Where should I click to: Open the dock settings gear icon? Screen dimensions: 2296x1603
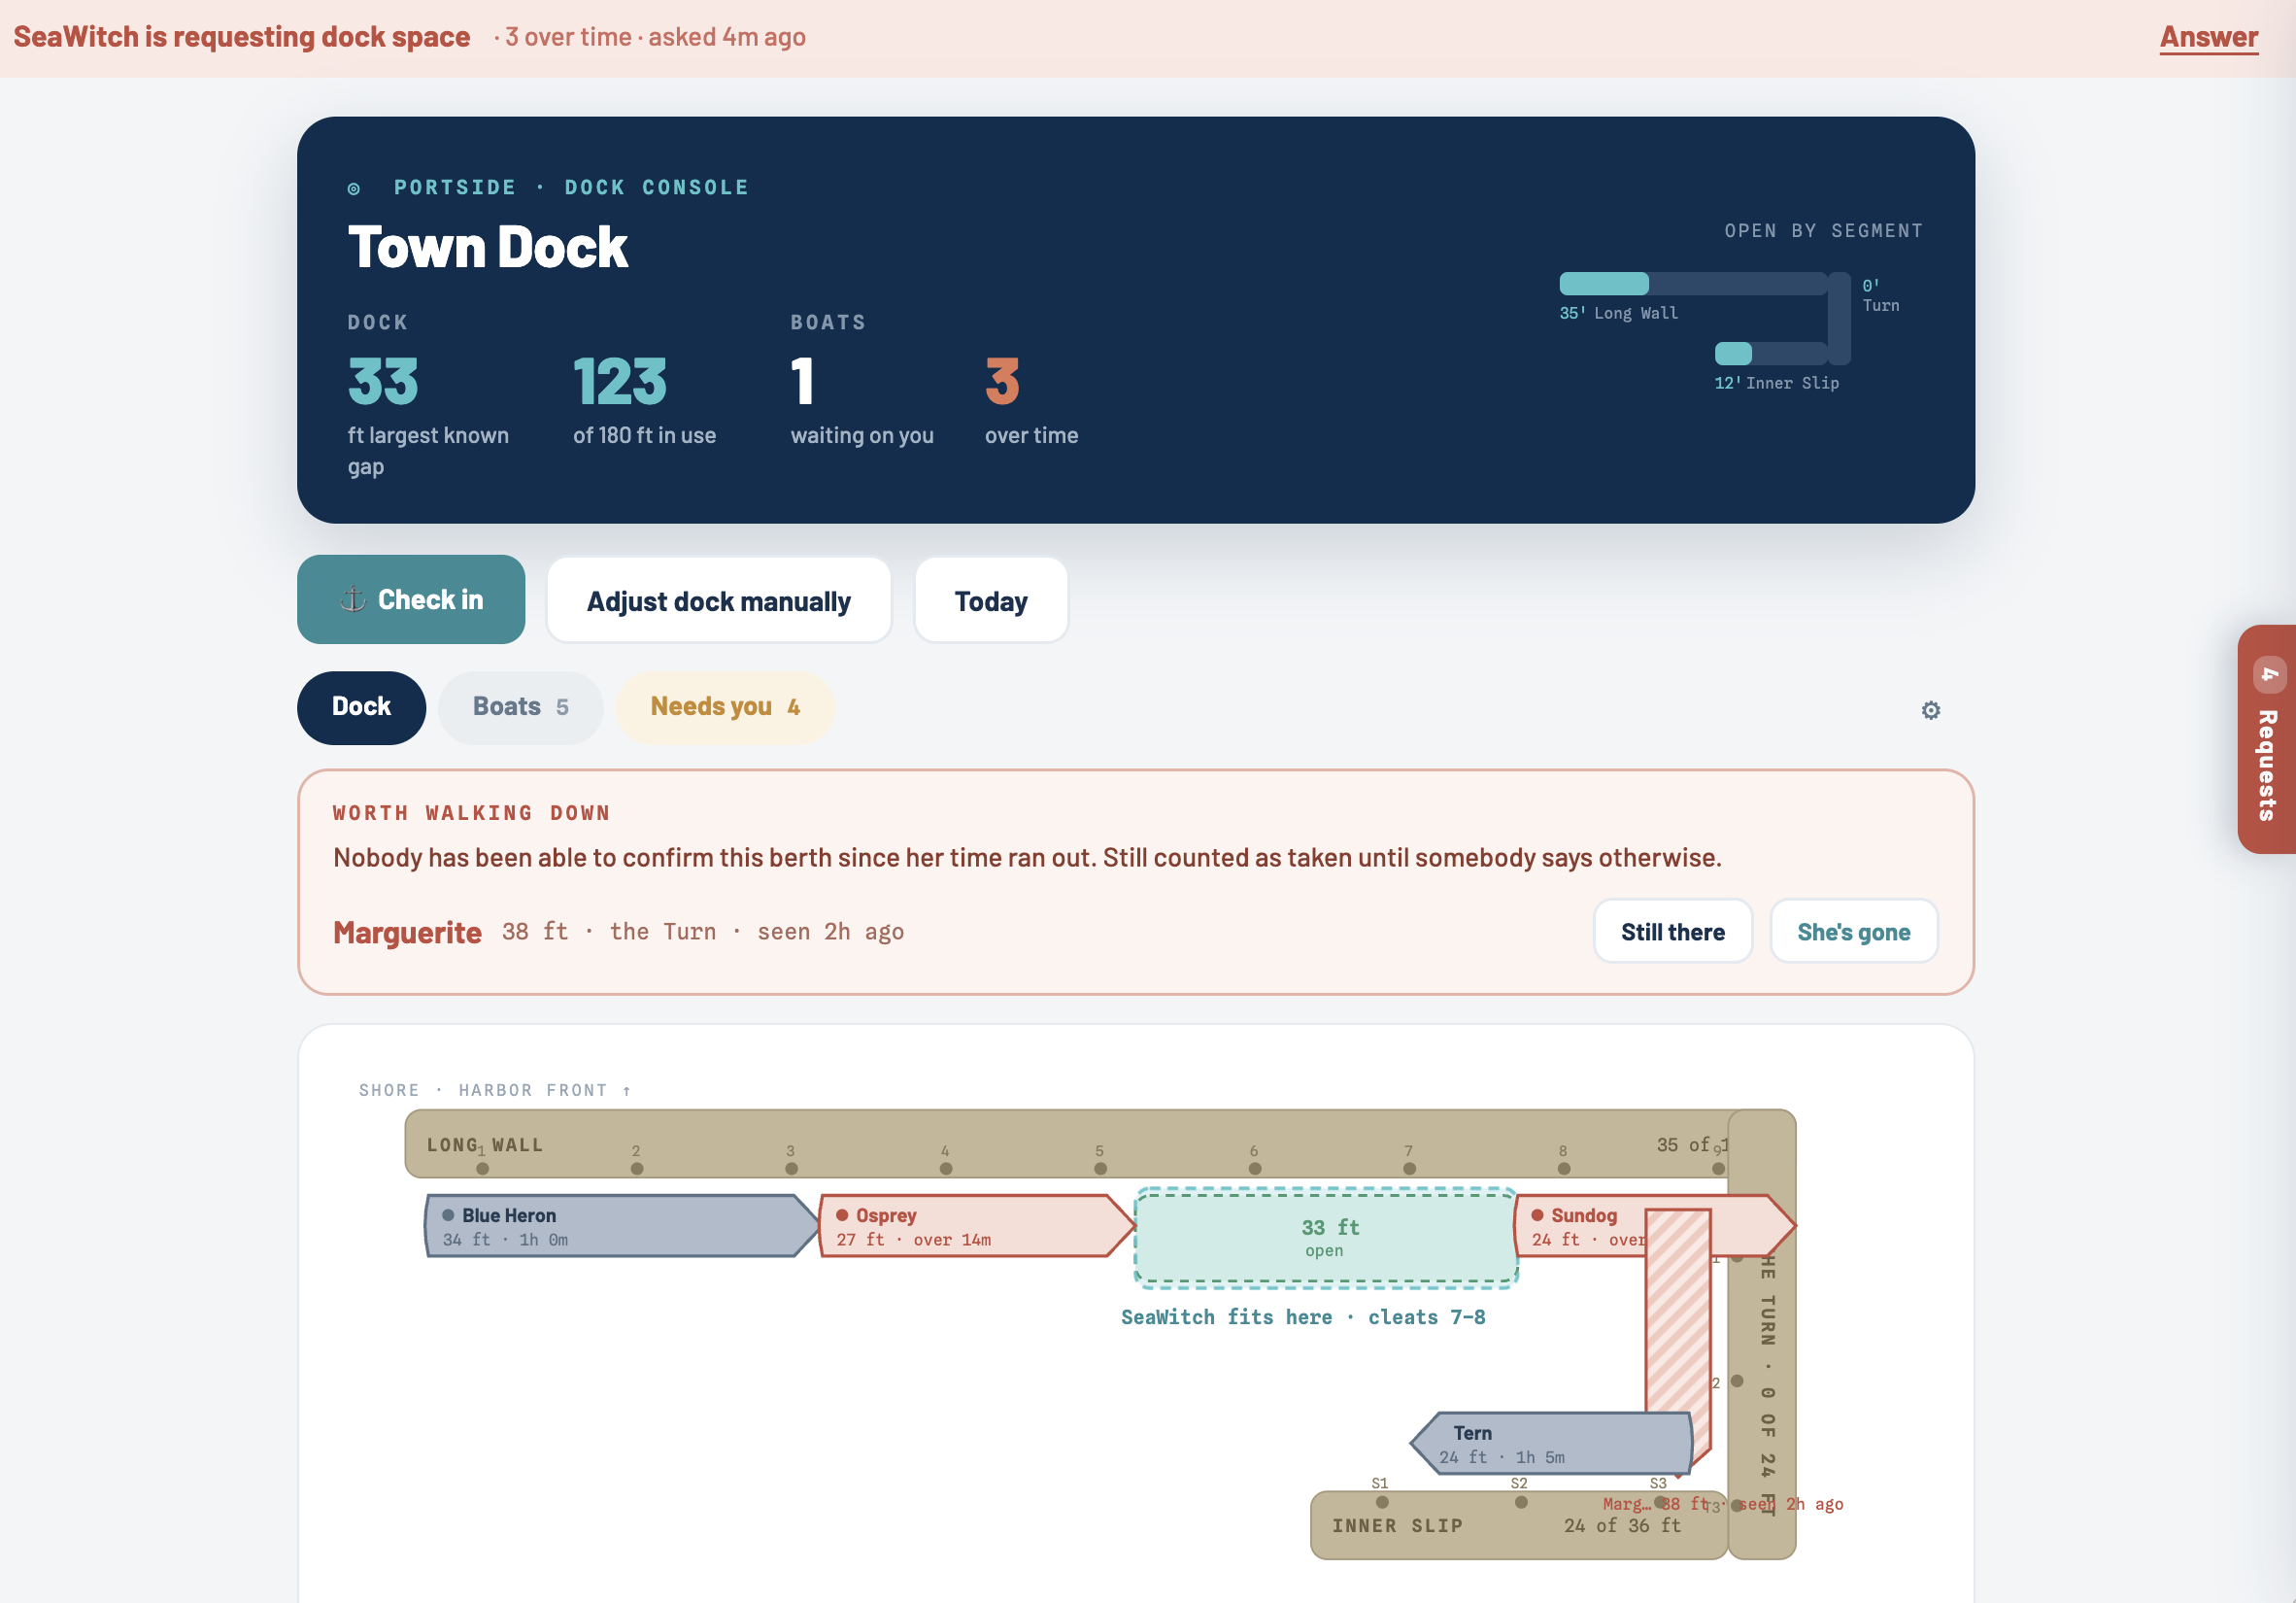click(1930, 710)
